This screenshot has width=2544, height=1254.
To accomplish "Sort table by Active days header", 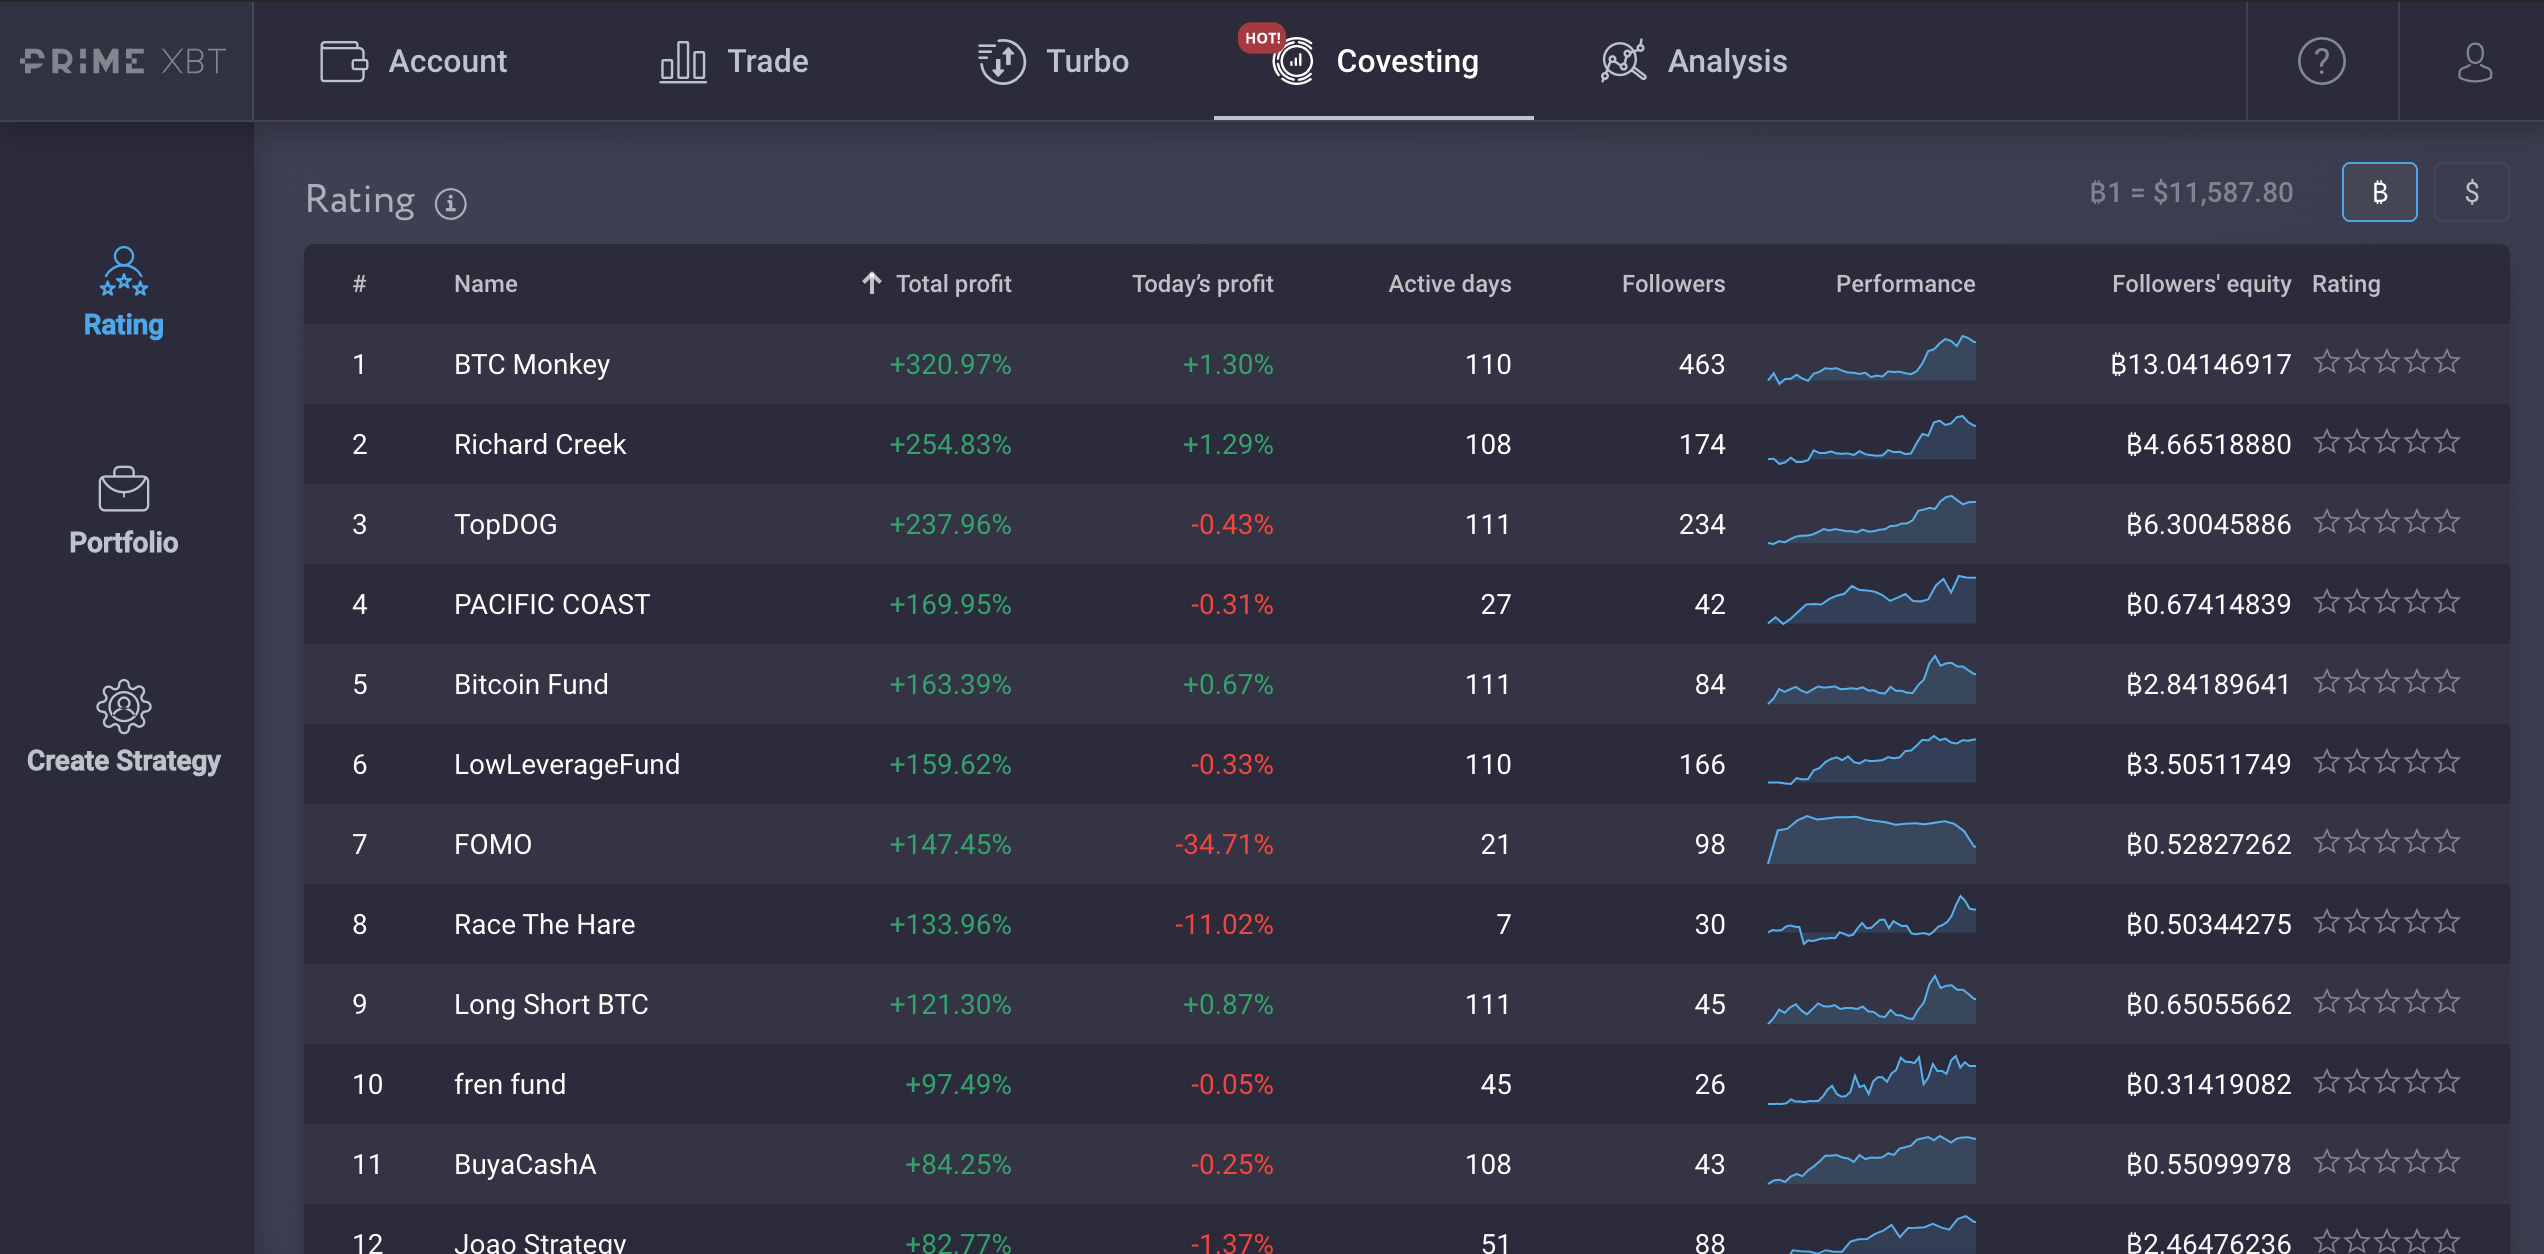I will [1449, 284].
